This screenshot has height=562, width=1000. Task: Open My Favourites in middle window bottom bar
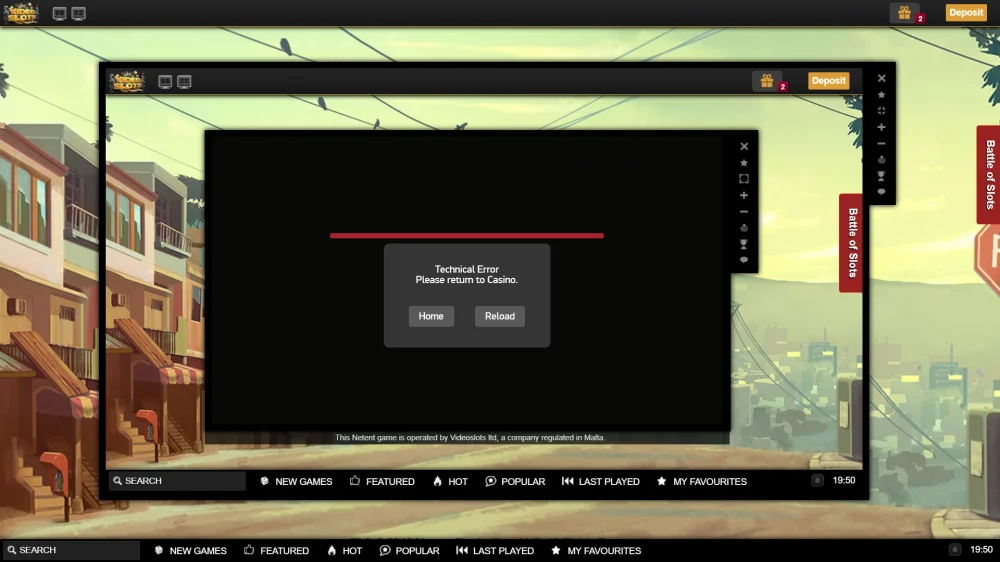(x=702, y=482)
